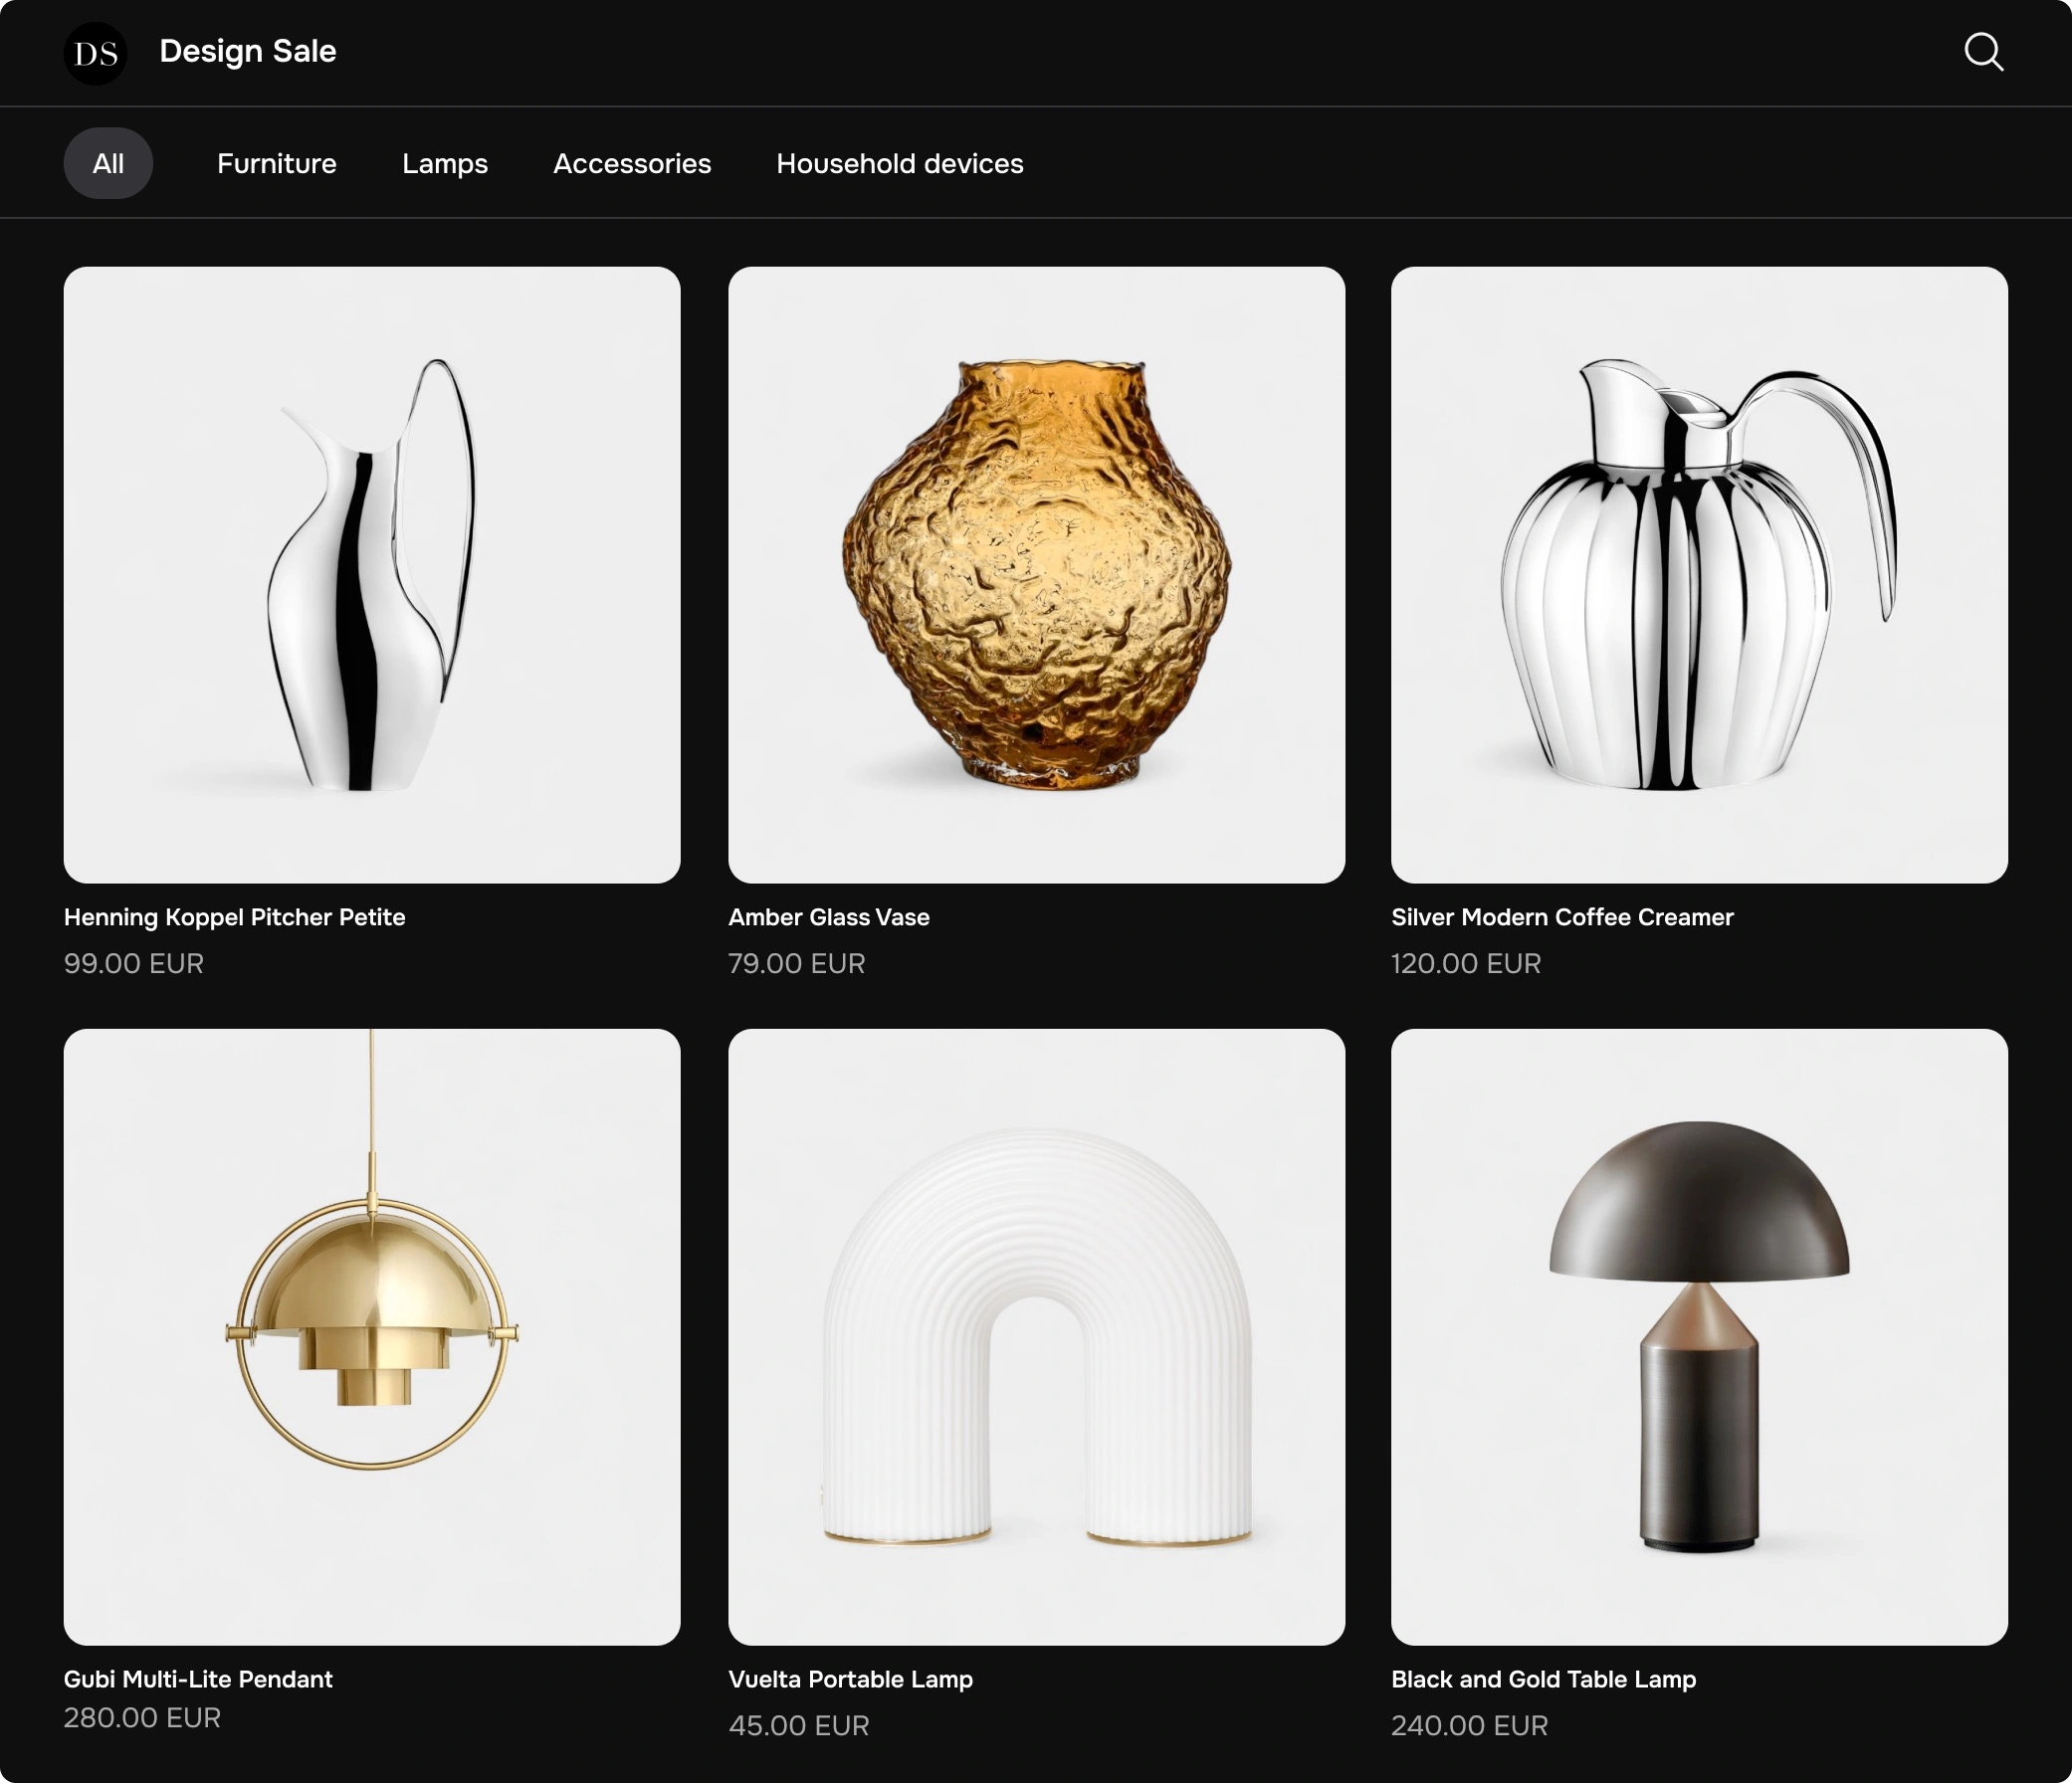
Task: Click the Henning Koppel Pitcher Petite title
Action: 234,917
